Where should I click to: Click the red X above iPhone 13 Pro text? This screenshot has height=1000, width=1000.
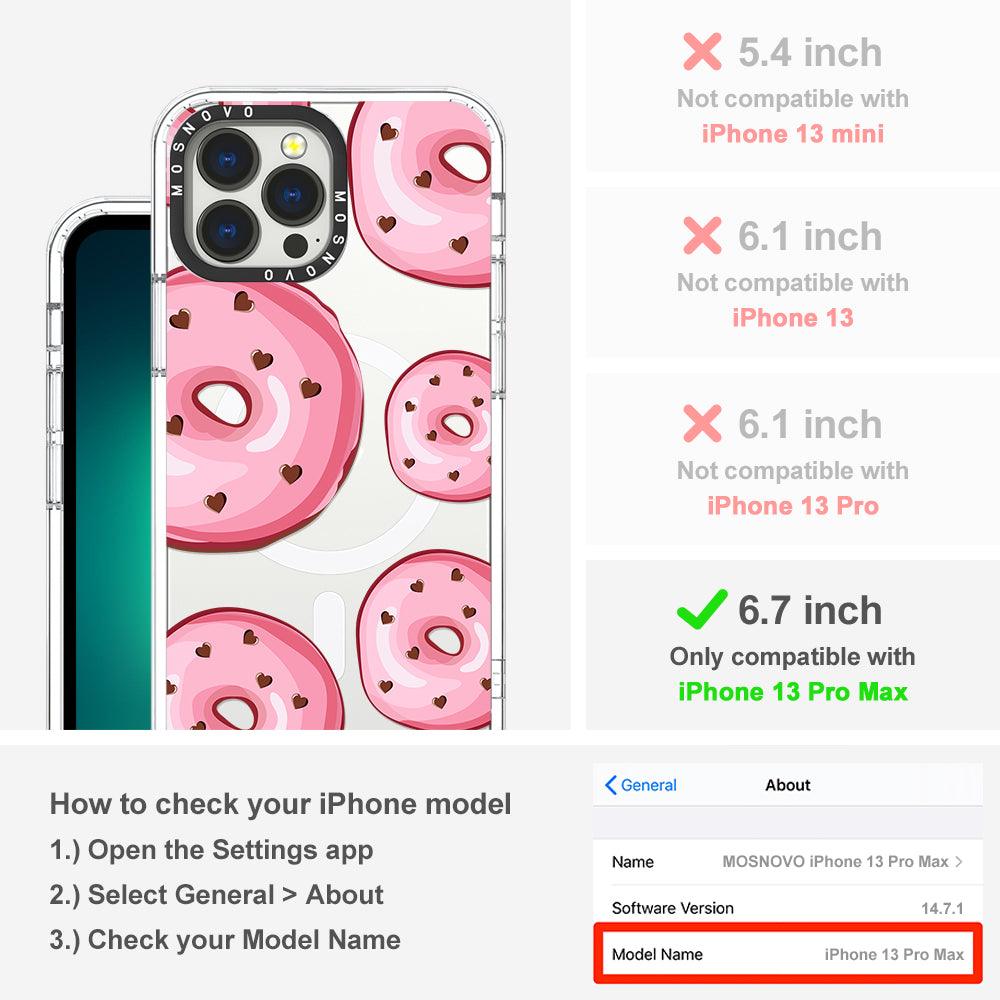(702, 423)
